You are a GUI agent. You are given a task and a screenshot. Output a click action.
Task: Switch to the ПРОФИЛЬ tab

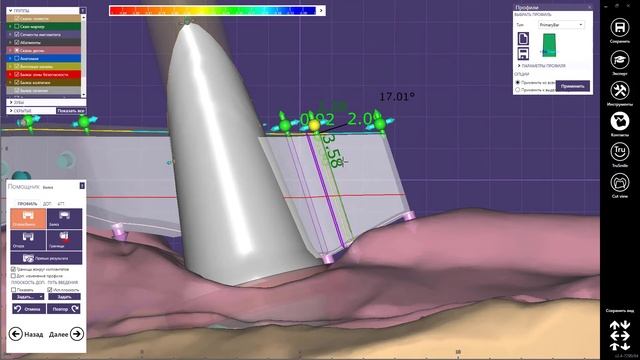point(27,204)
